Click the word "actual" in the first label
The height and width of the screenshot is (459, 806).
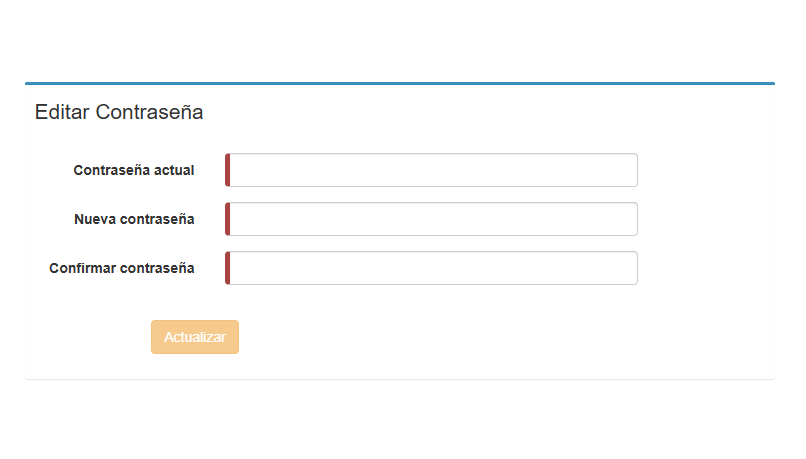click(x=174, y=170)
